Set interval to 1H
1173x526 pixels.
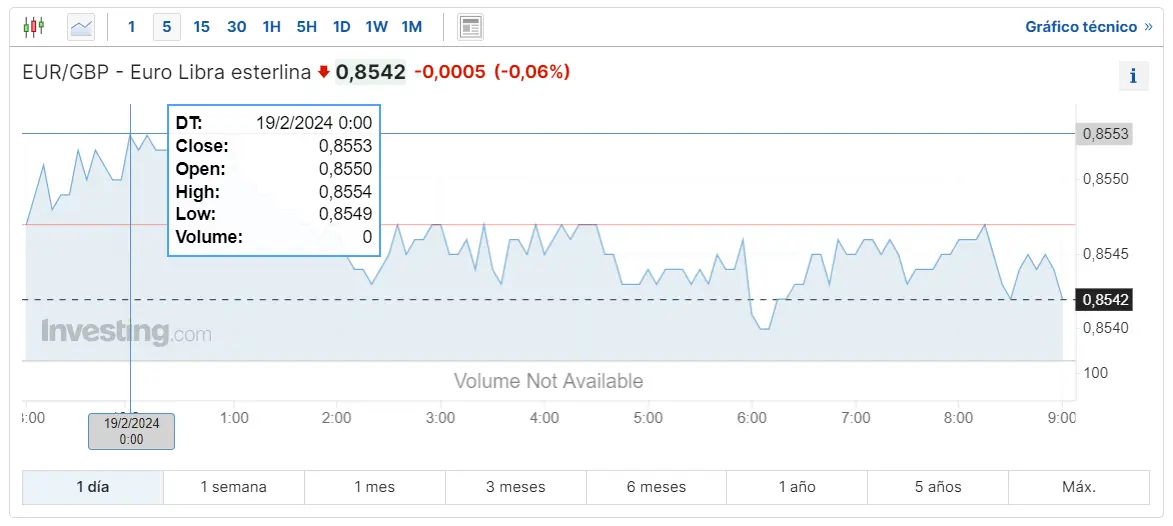pyautogui.click(x=272, y=28)
